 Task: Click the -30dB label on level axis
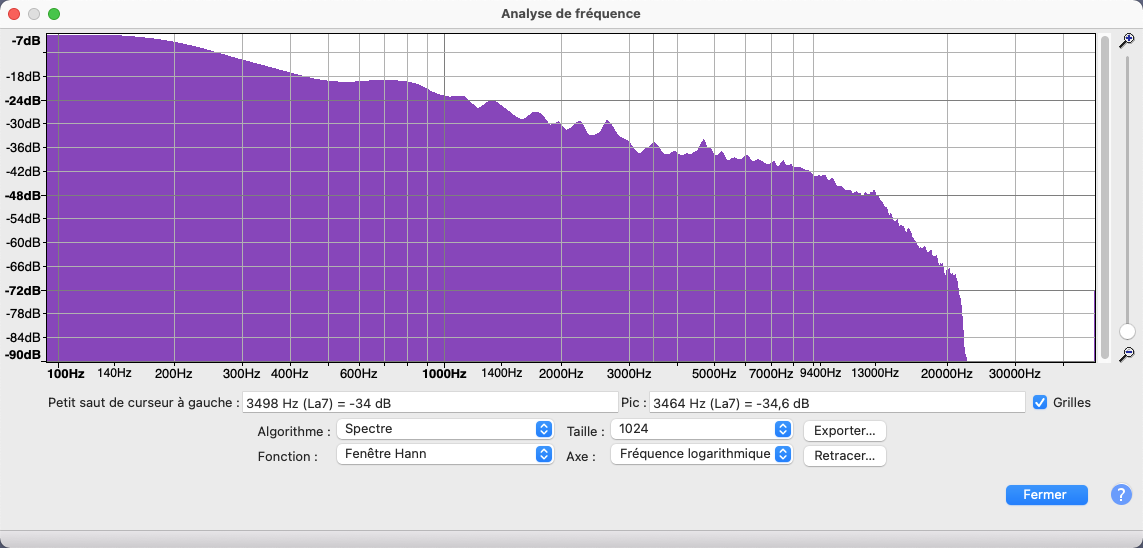coord(23,124)
